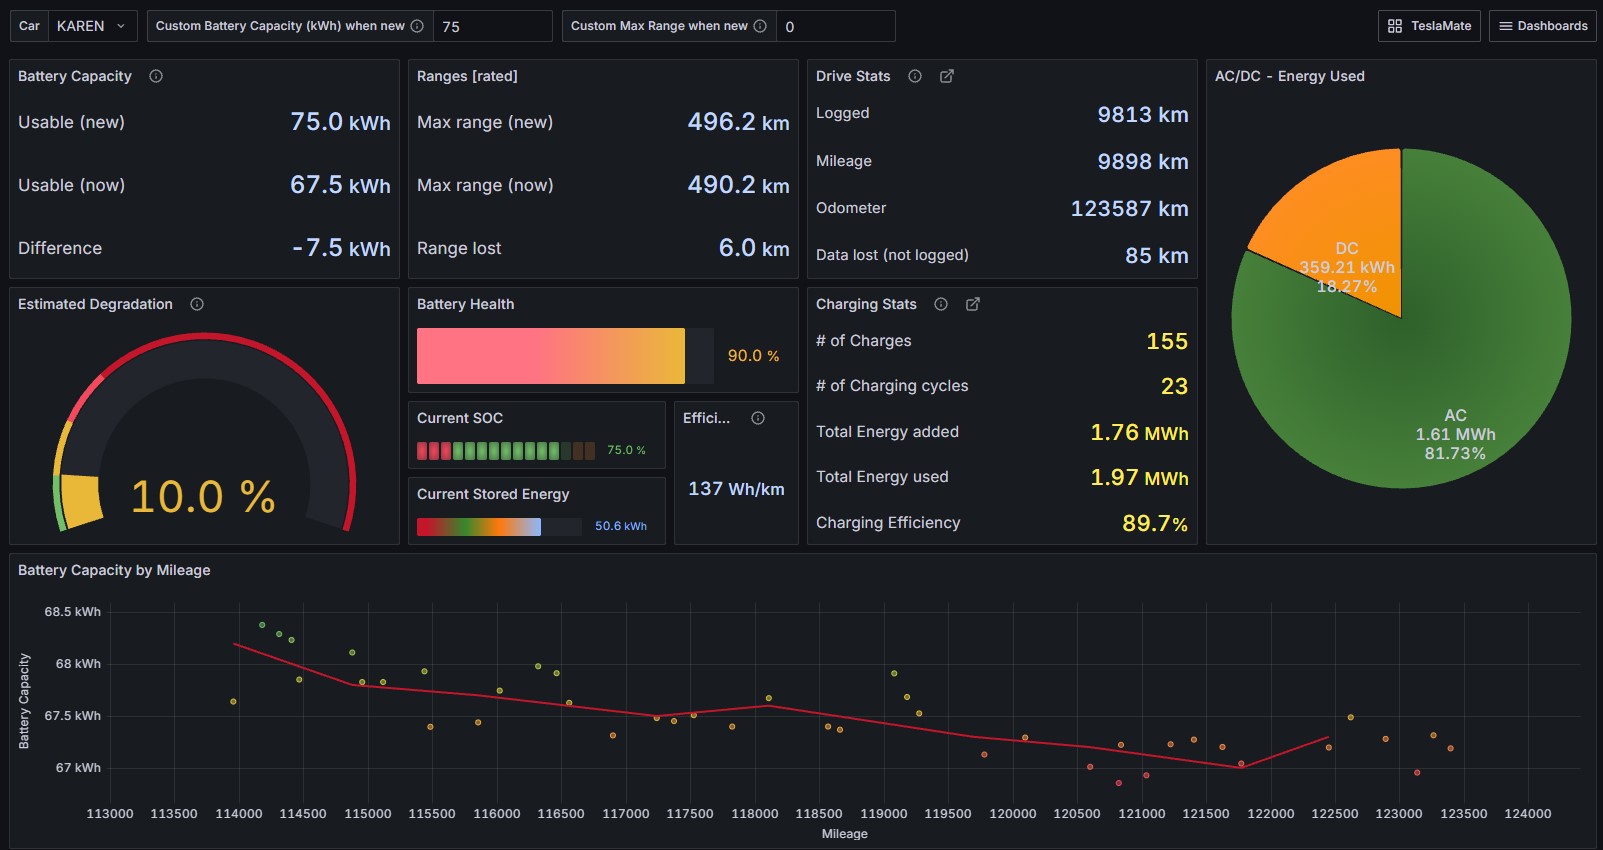Click info icon next to Battery Capacity title
This screenshot has height=850, width=1603.
(x=156, y=76)
